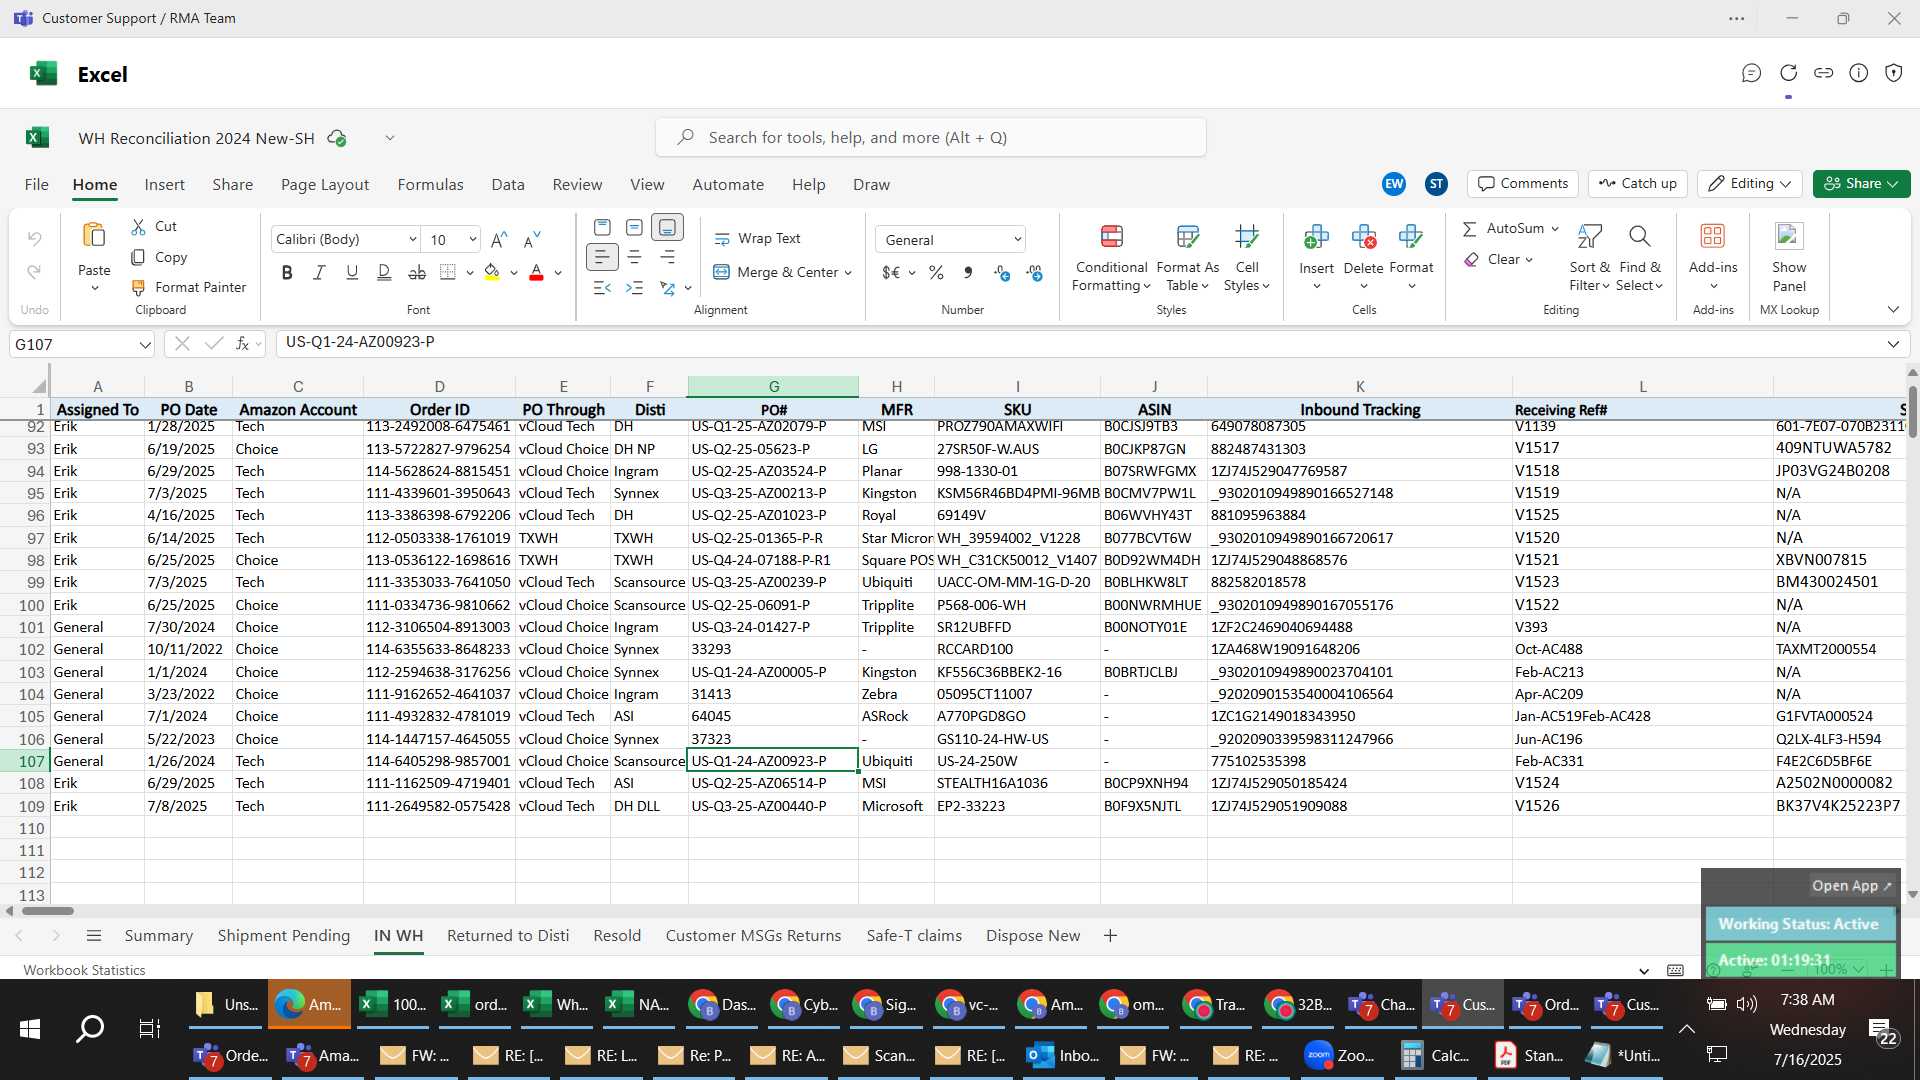Screen dimensions: 1920x1080
Task: Toggle strikethrough formatting
Action: [x=417, y=272]
